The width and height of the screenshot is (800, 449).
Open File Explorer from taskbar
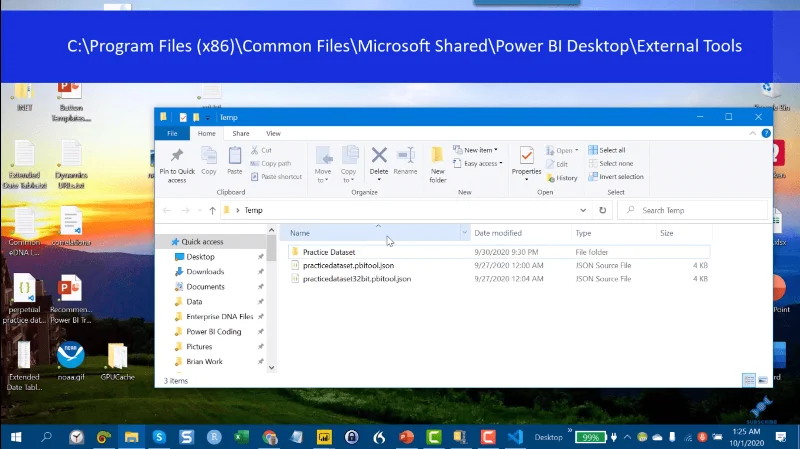point(132,437)
